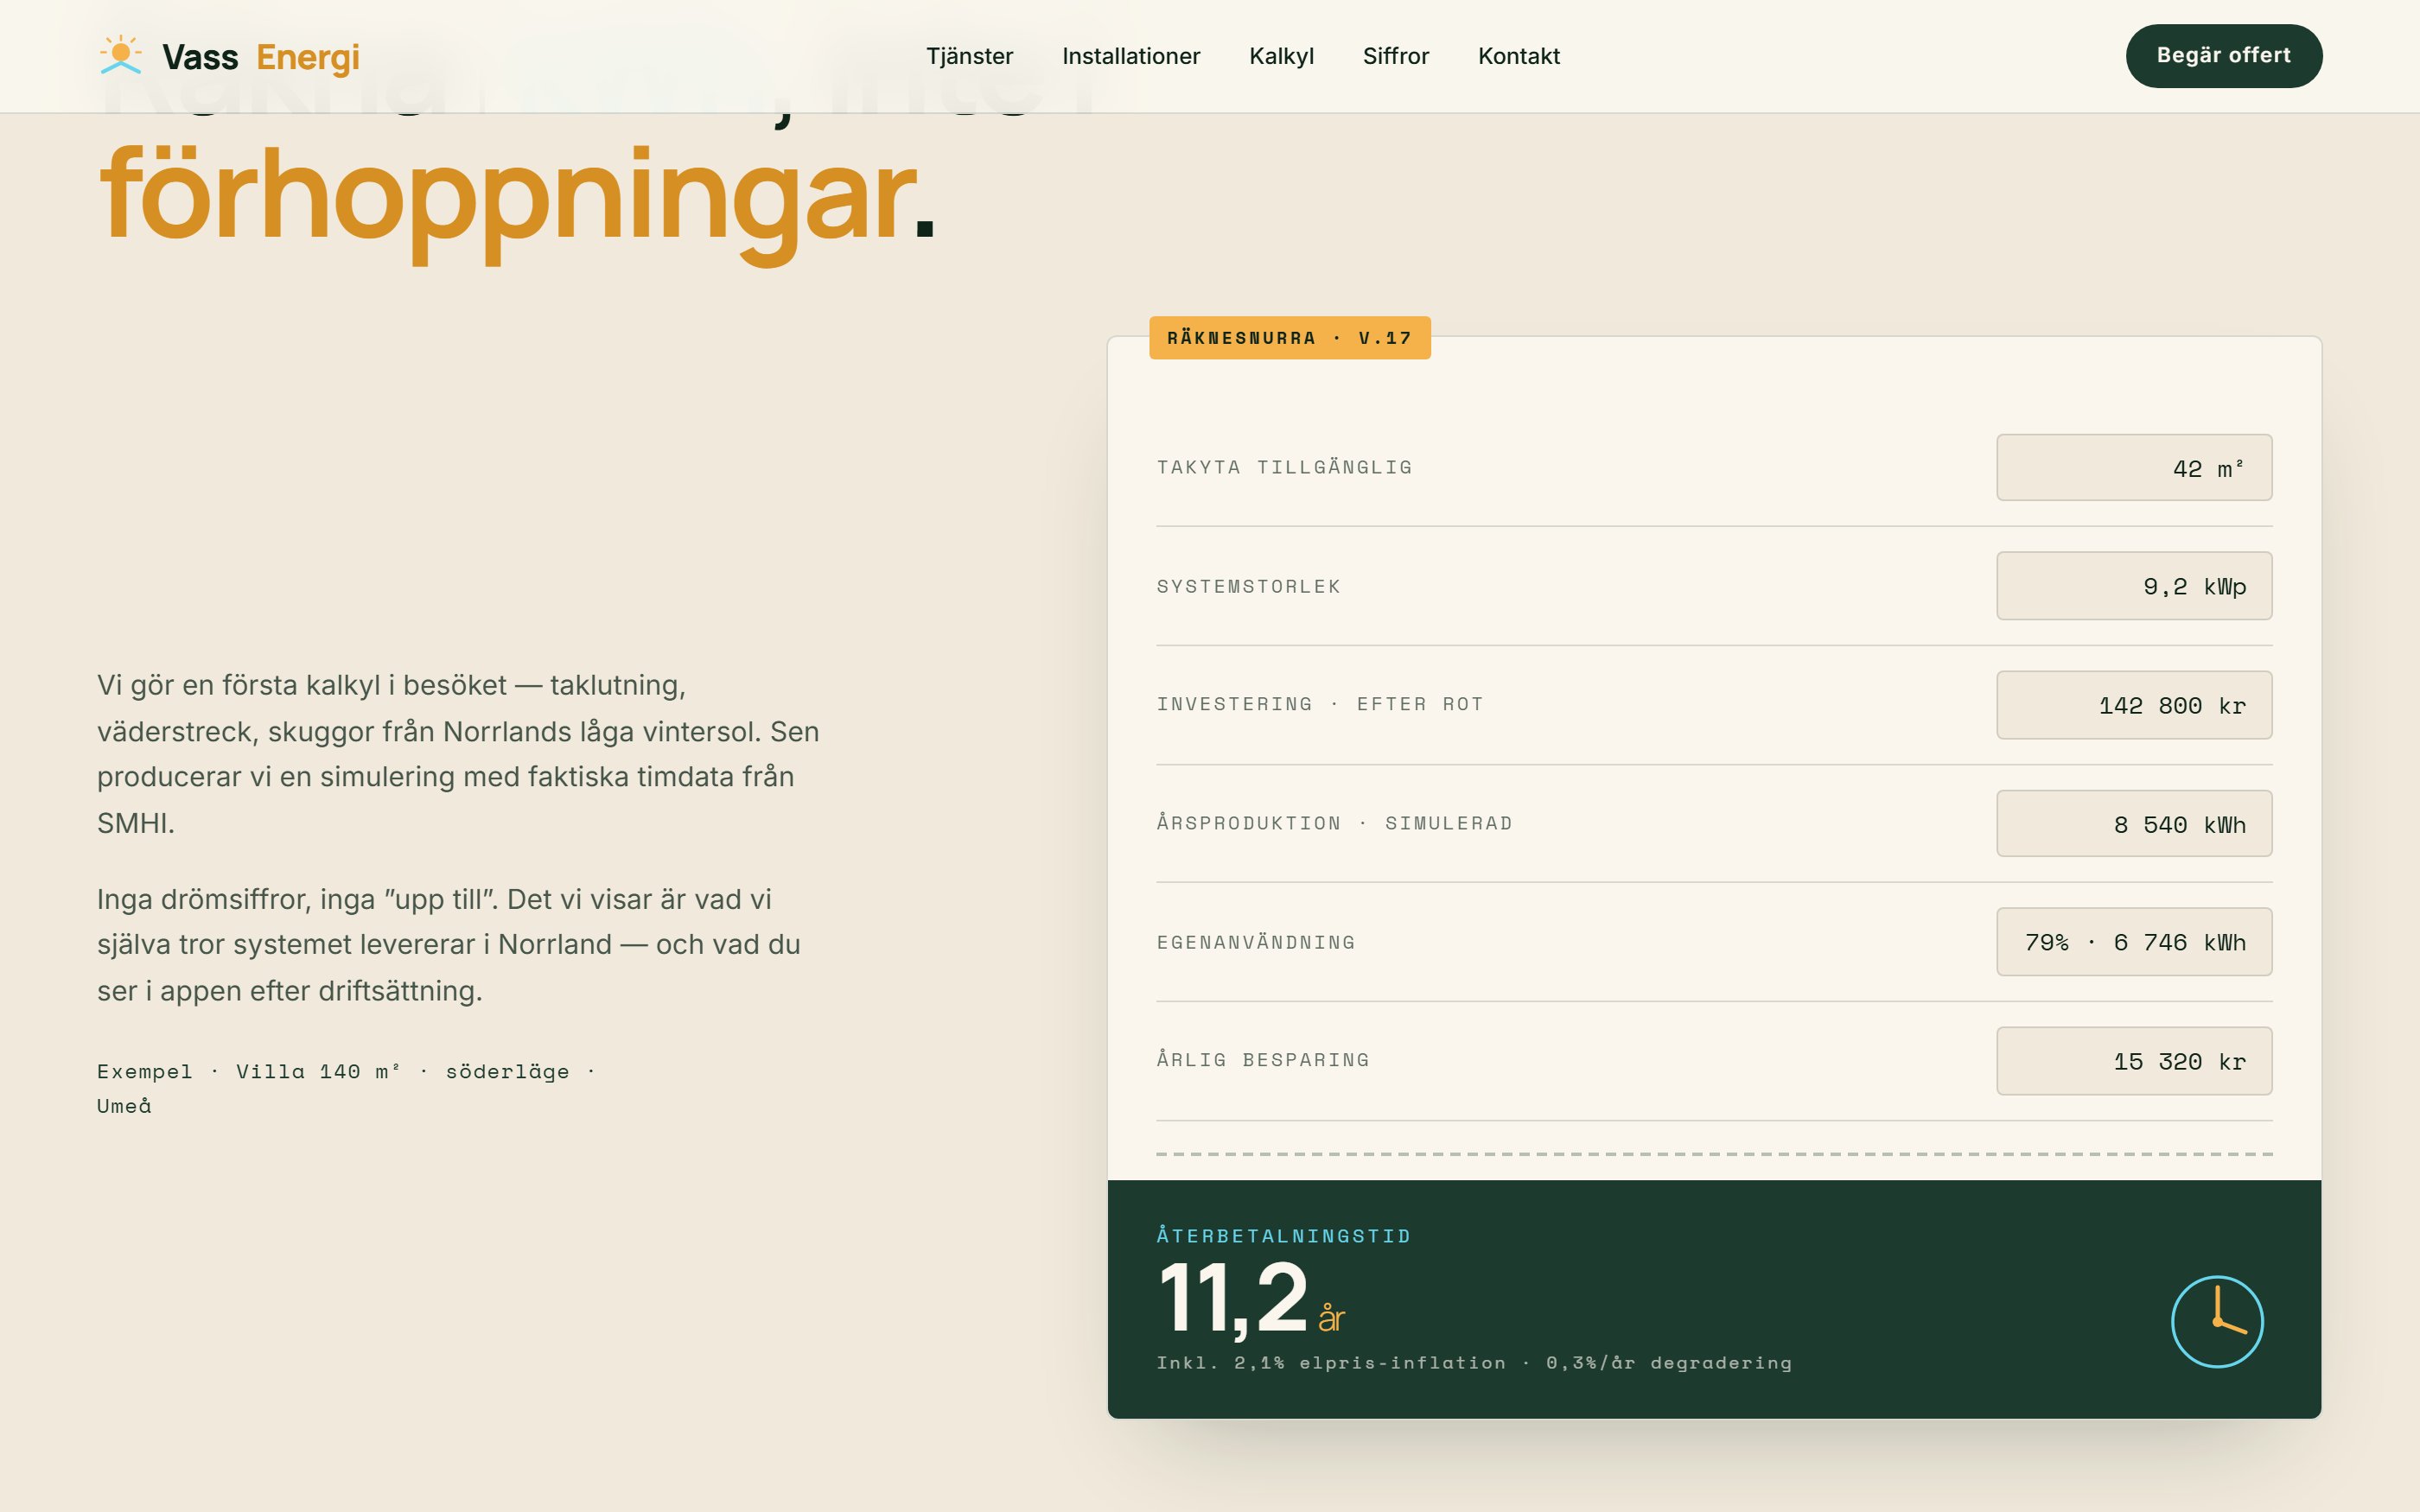Select the Kalkyl nav link
The width and height of the screenshot is (2420, 1512).
coord(1281,56)
